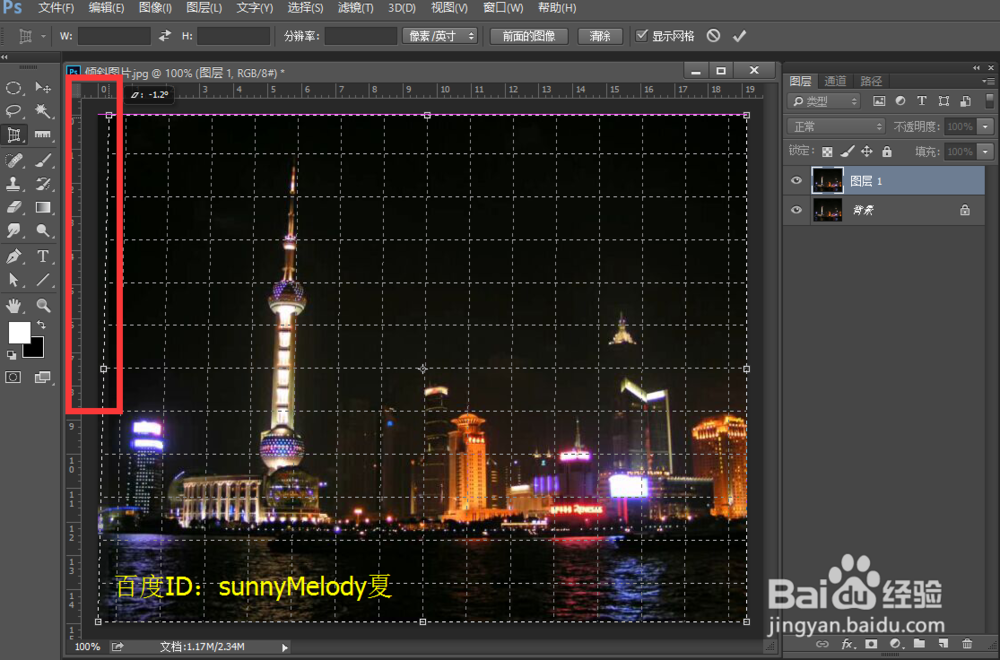Lock transparent pixels of layer
Image resolution: width=1000 pixels, height=660 pixels.
pos(827,152)
